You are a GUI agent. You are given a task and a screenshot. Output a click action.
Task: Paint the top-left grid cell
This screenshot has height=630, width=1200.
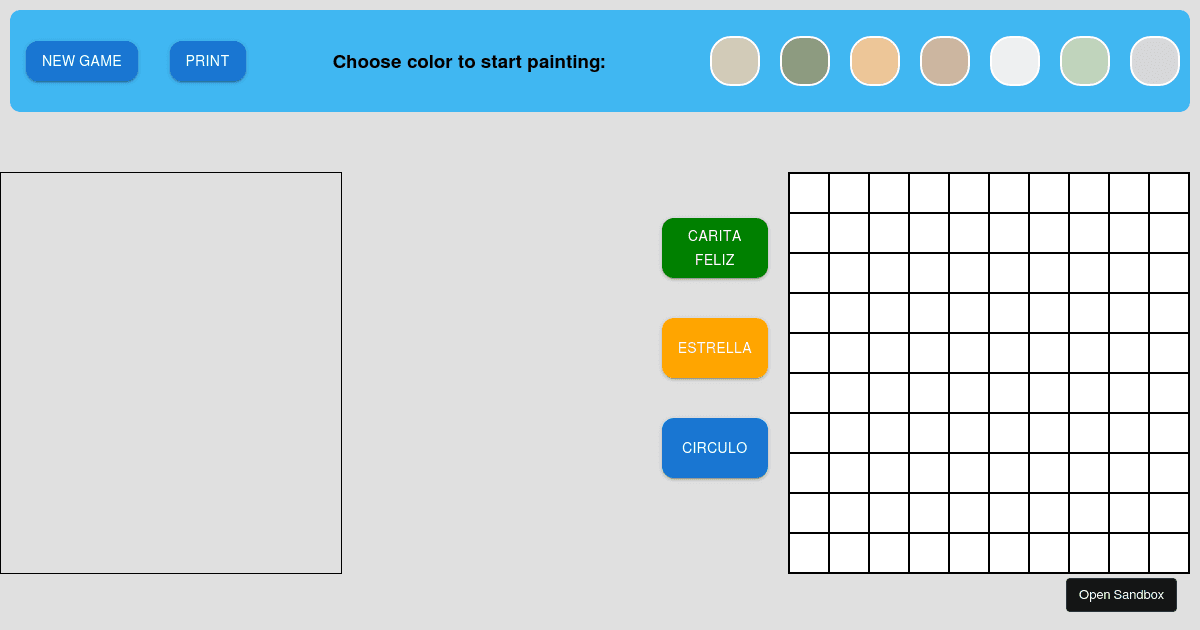[x=809, y=192]
